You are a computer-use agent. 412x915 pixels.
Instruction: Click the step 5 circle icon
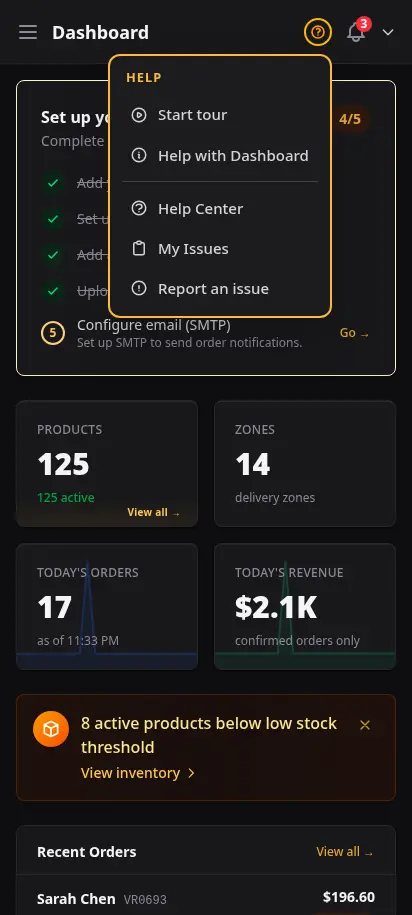click(x=53, y=333)
